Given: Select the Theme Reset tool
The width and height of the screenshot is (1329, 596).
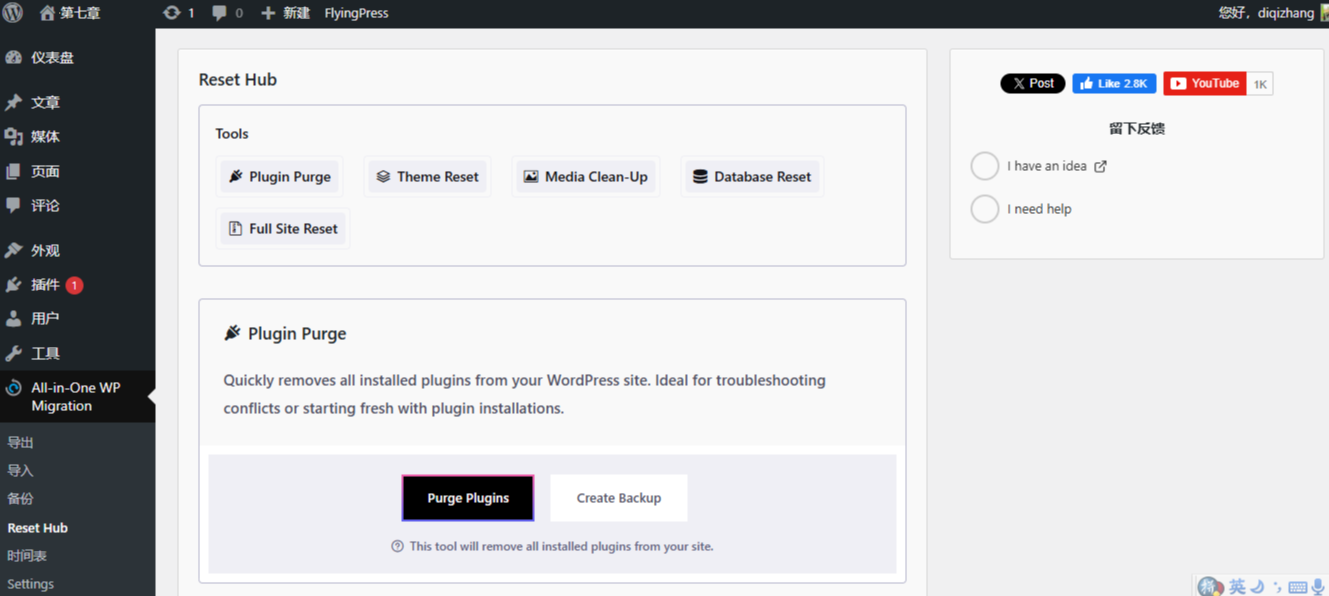Looking at the screenshot, I should 427,177.
